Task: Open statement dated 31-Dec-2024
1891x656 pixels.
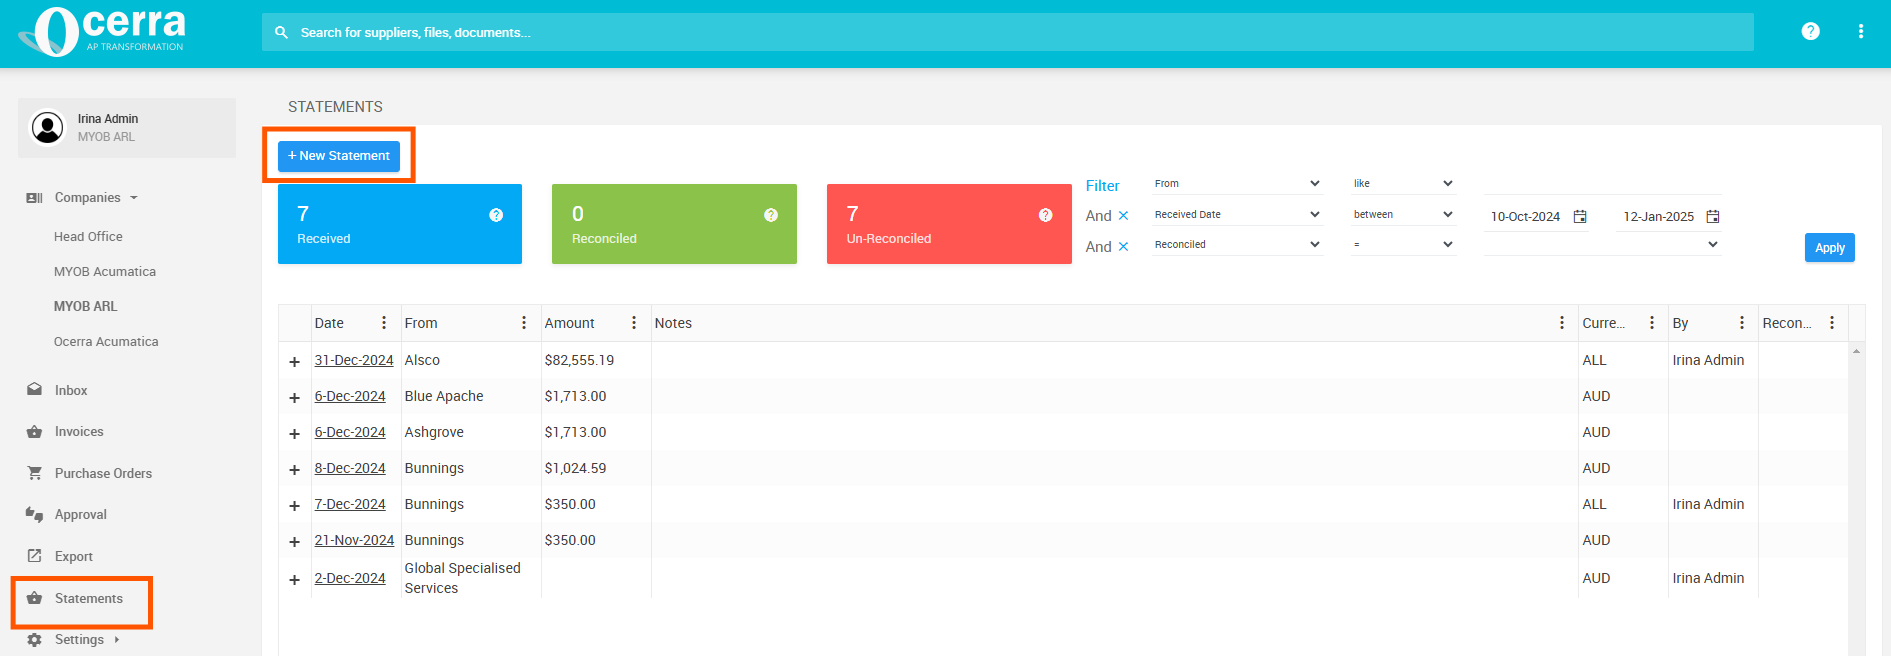Action: point(354,360)
